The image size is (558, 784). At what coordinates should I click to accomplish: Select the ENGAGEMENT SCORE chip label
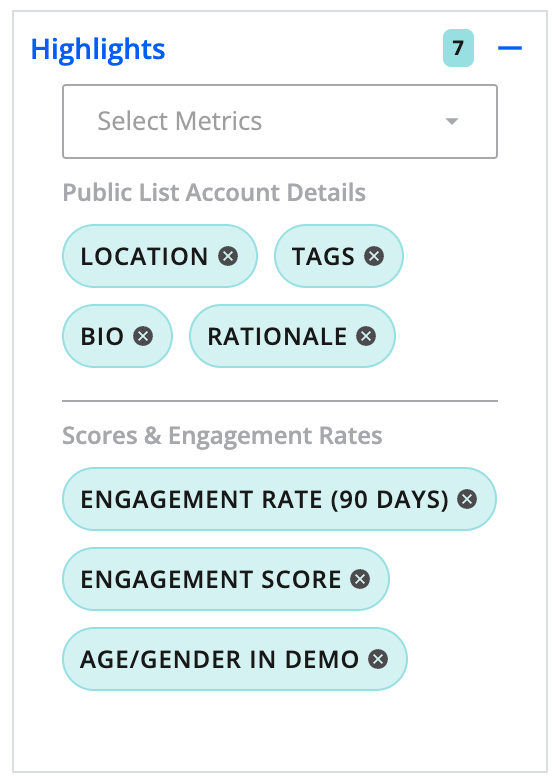pyautogui.click(x=211, y=579)
